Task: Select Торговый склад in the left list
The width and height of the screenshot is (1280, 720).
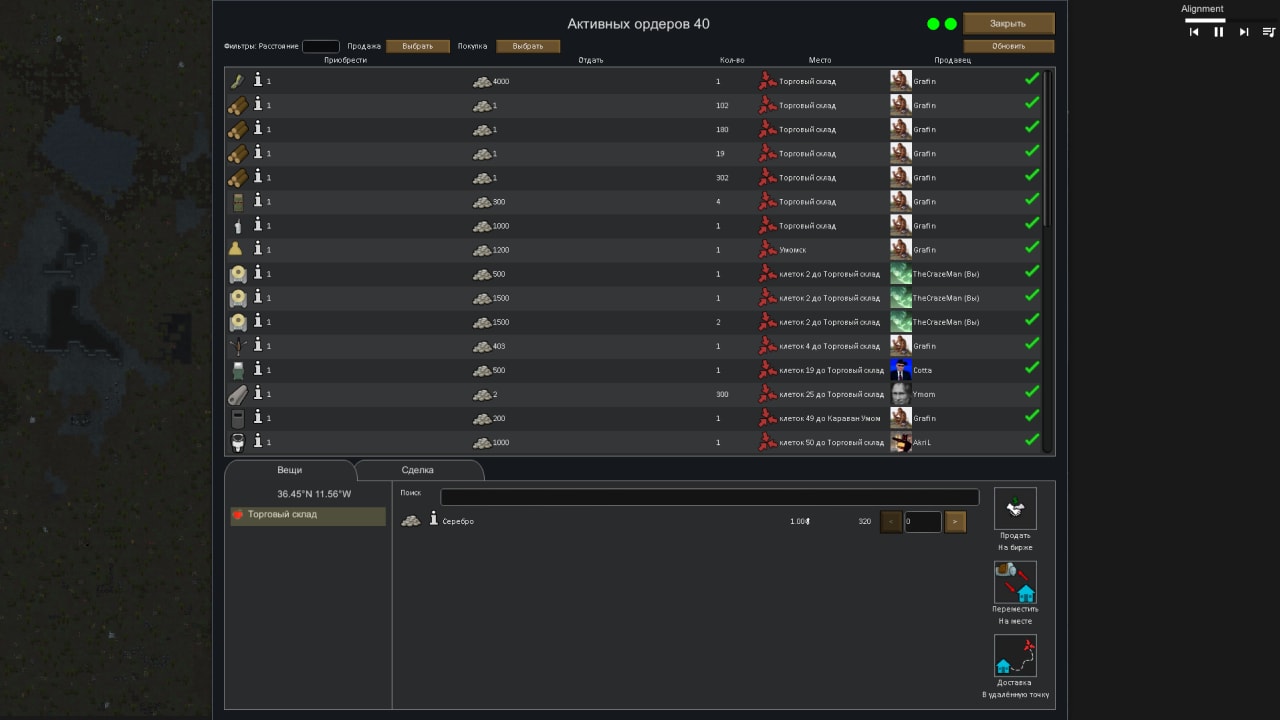Action: coord(308,515)
